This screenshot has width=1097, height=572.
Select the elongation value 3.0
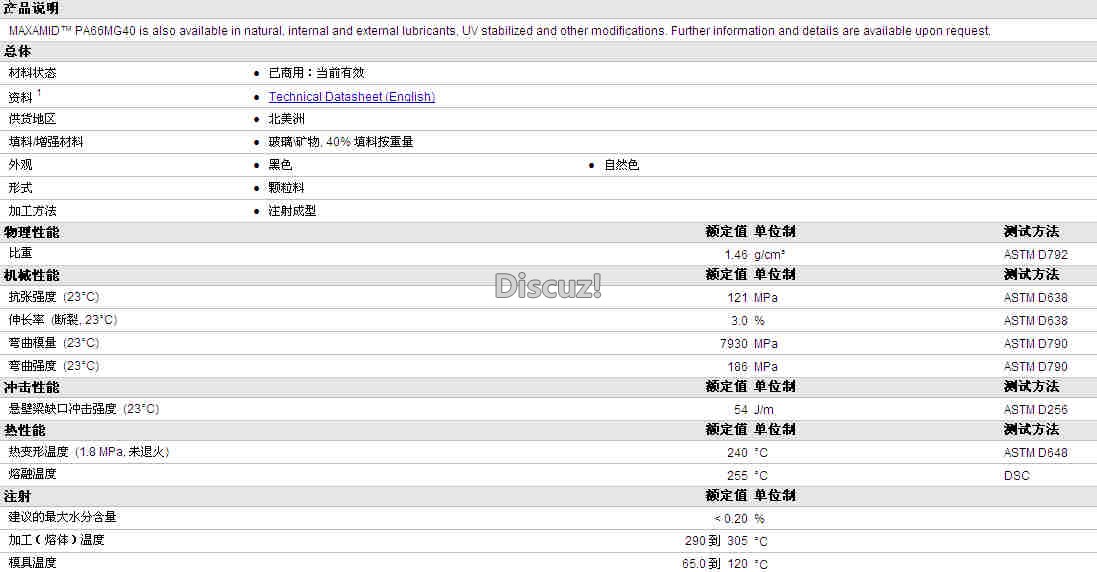(739, 321)
